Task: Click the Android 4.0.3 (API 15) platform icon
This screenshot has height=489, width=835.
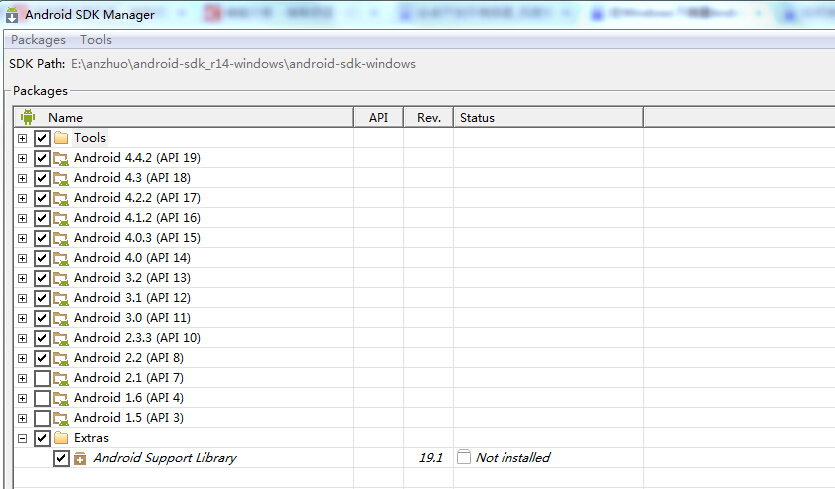Action: [61, 238]
